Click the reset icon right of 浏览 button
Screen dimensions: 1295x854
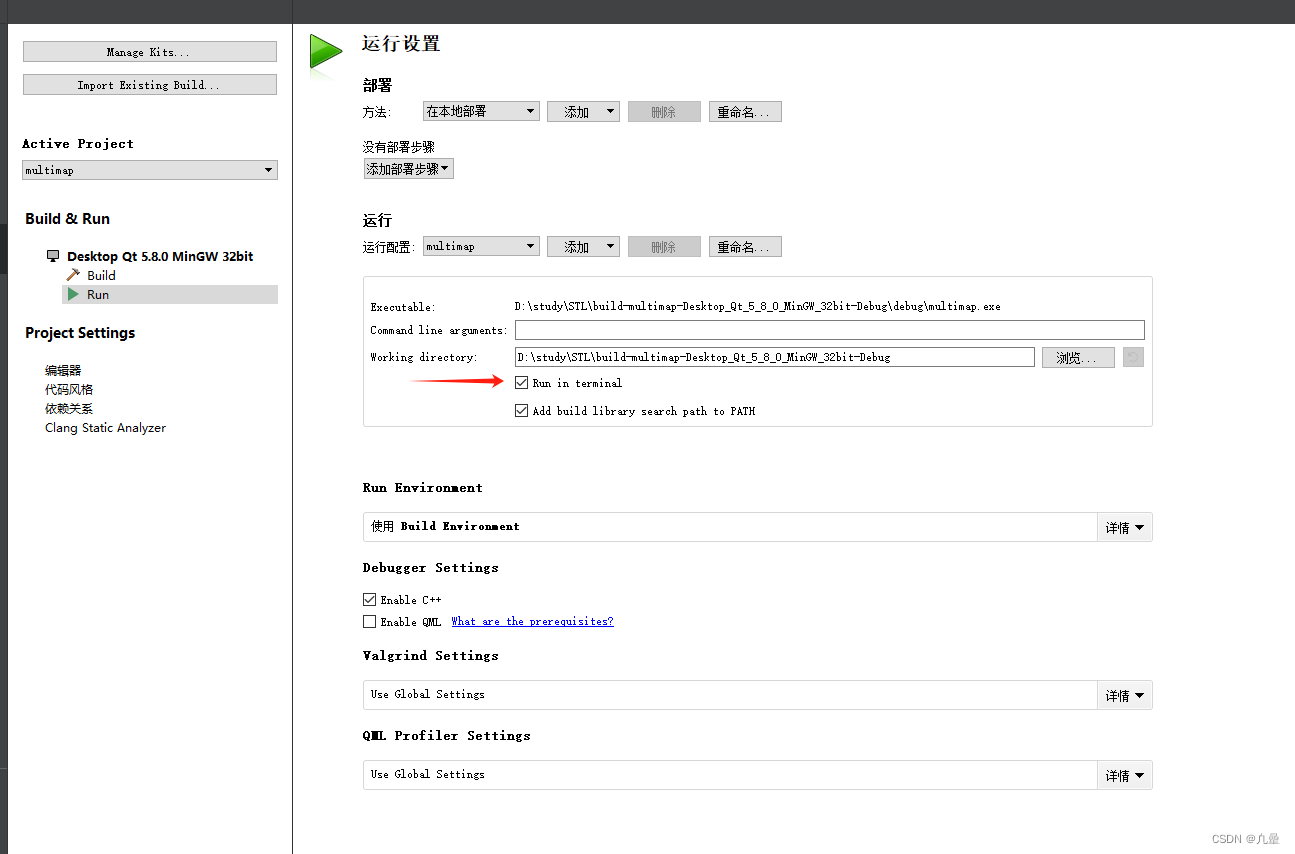click(x=1131, y=356)
